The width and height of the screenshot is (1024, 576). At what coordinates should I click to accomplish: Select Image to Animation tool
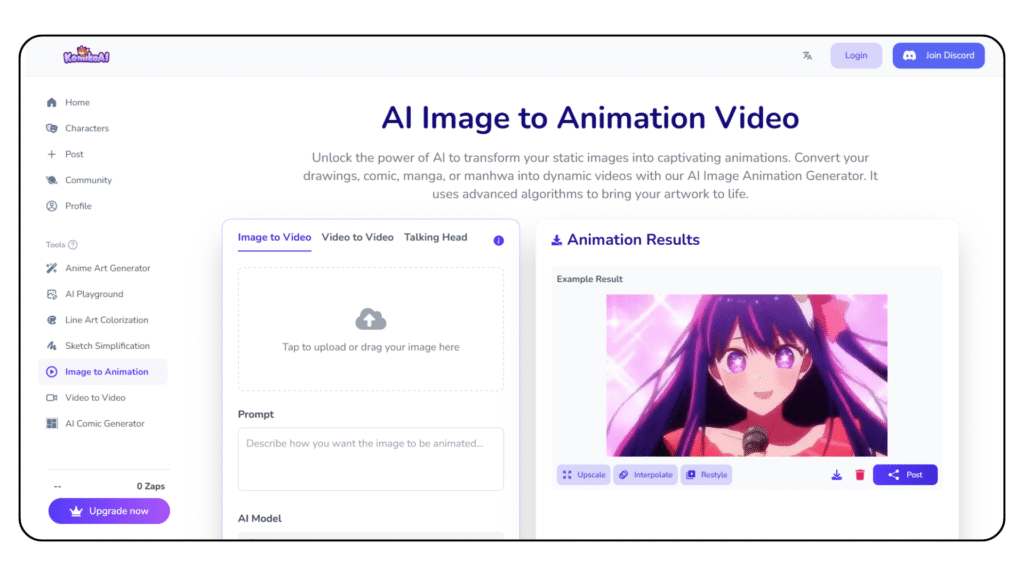pyautogui.click(x=103, y=372)
